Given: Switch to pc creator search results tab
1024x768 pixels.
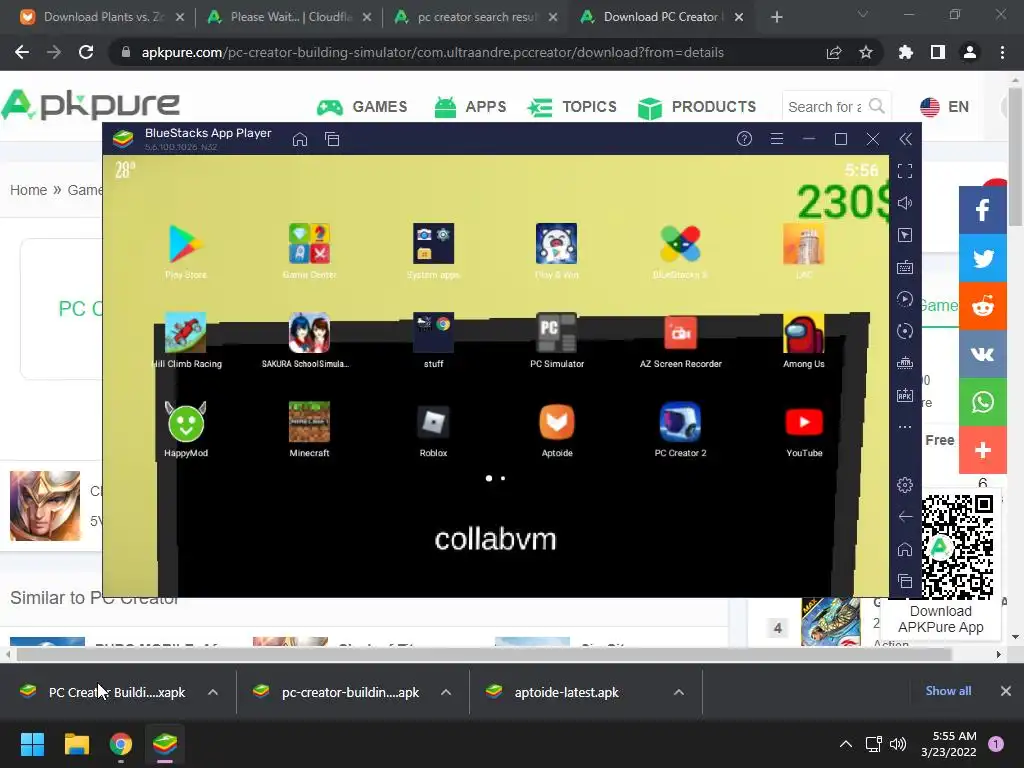Looking at the screenshot, I should (477, 17).
